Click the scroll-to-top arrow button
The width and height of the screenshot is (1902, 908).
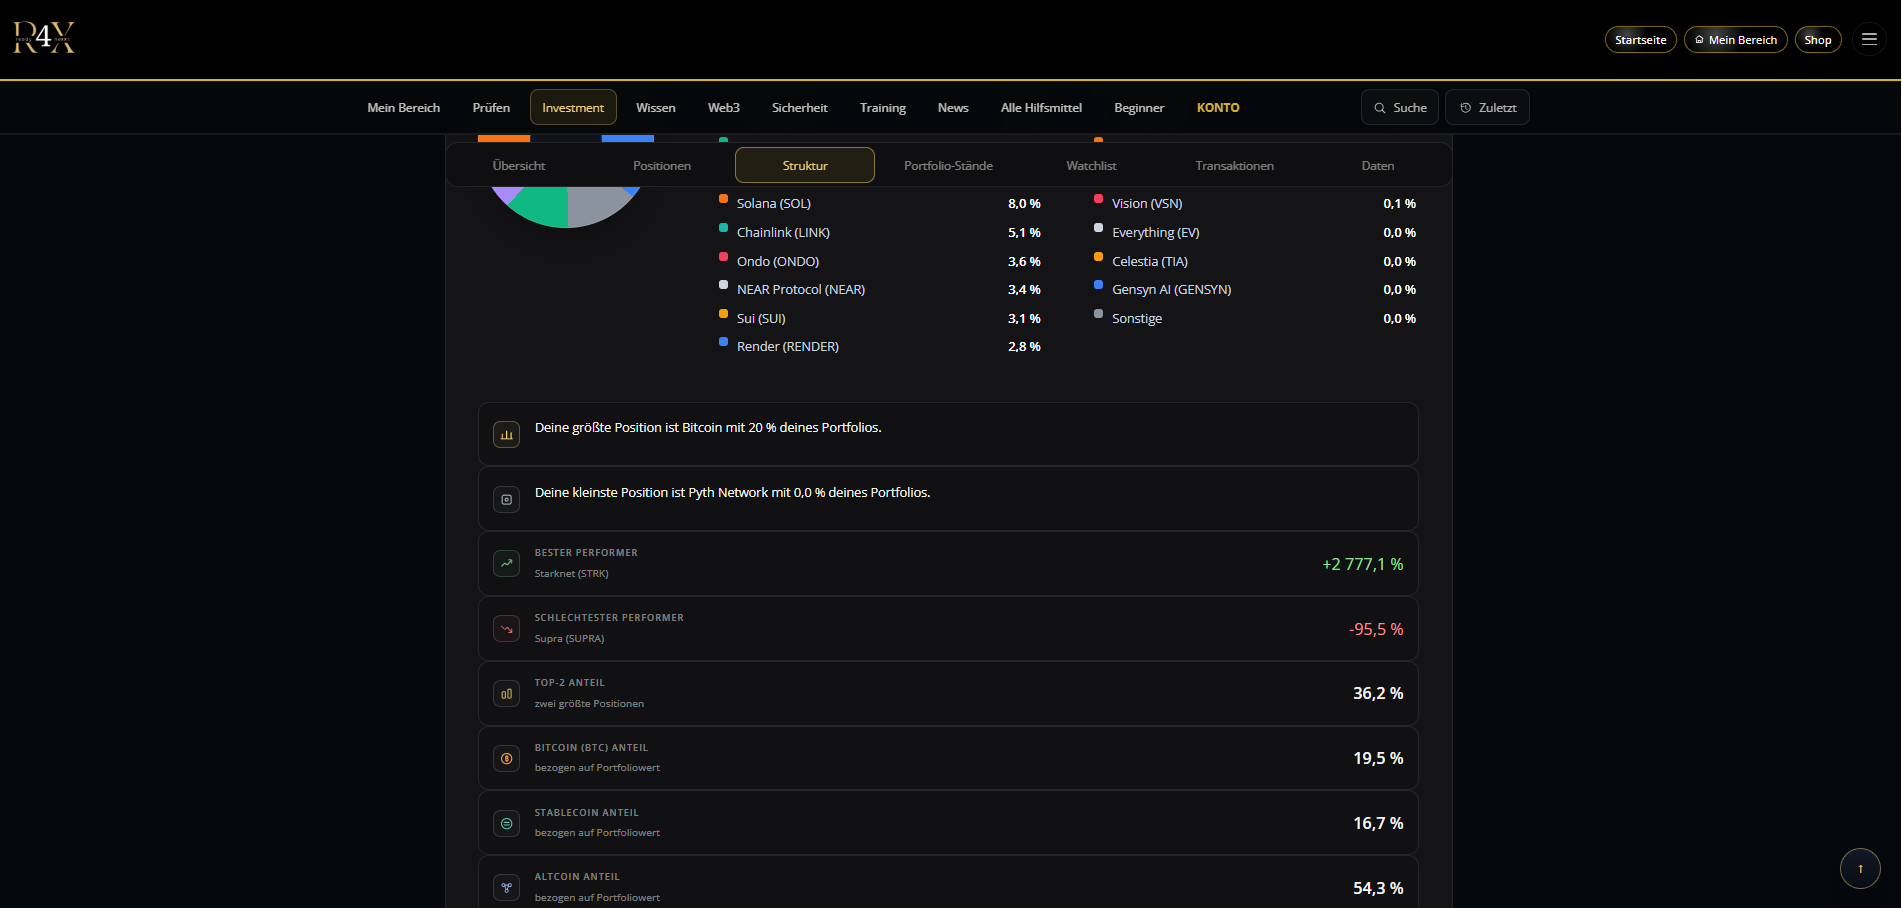1860,868
